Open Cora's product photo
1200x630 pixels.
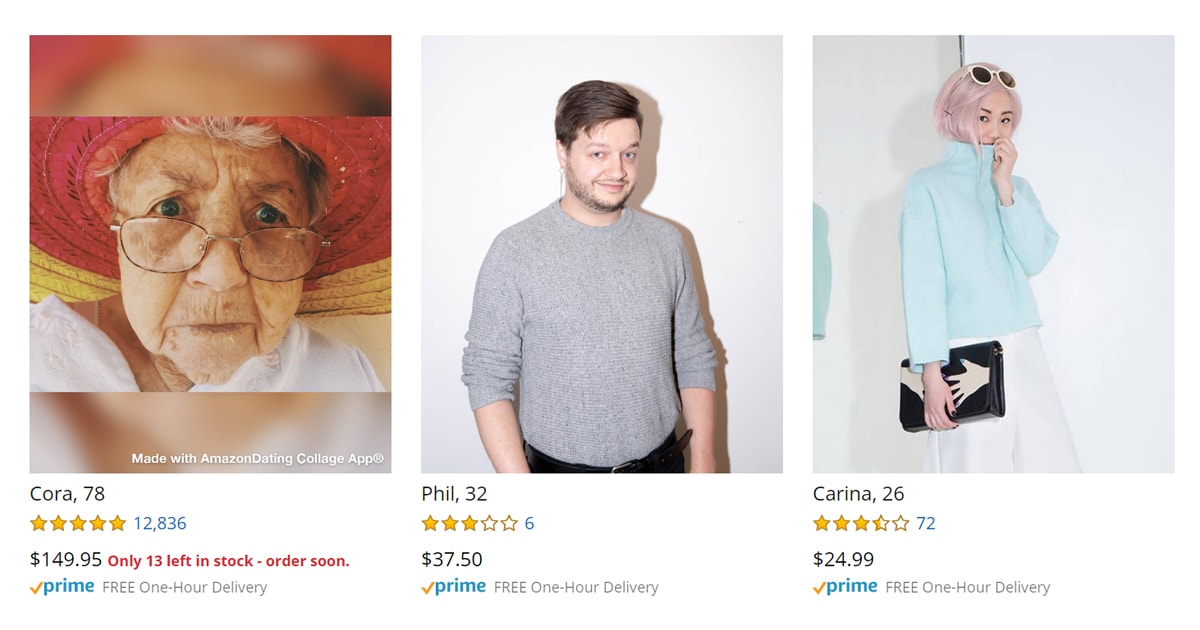(x=210, y=254)
